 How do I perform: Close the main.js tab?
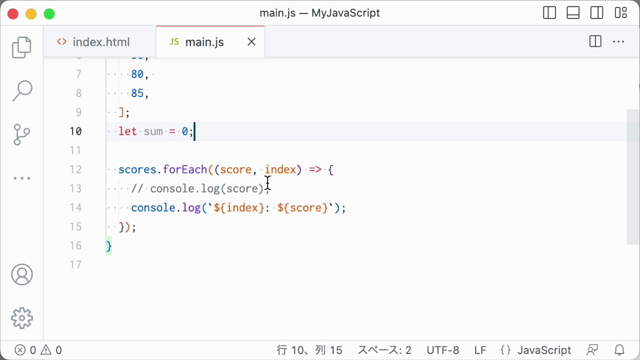click(x=251, y=42)
